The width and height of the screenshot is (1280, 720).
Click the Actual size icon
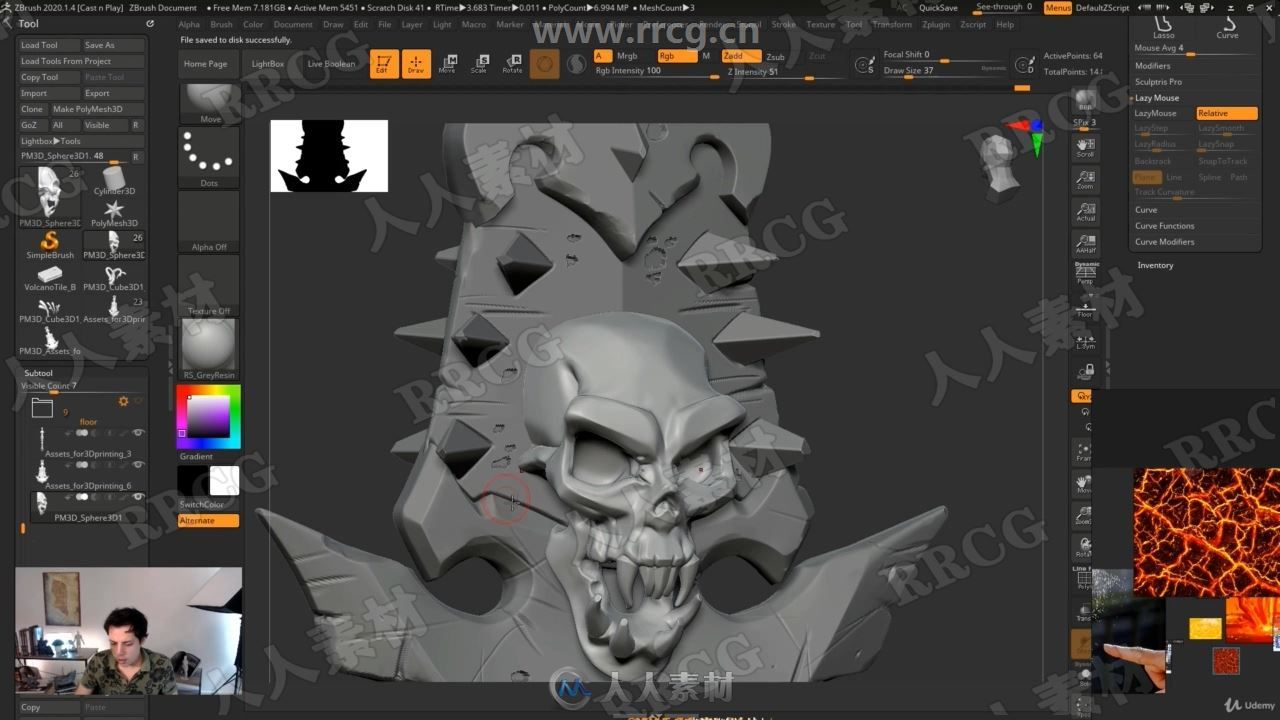click(x=1085, y=212)
